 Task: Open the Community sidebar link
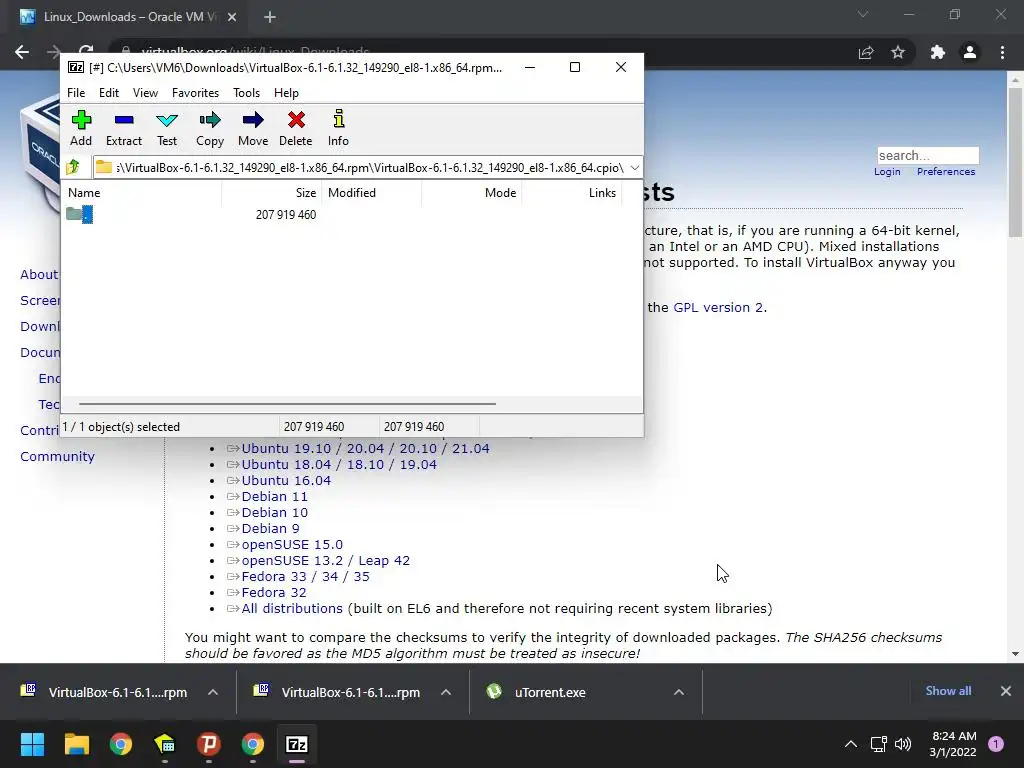click(x=57, y=456)
